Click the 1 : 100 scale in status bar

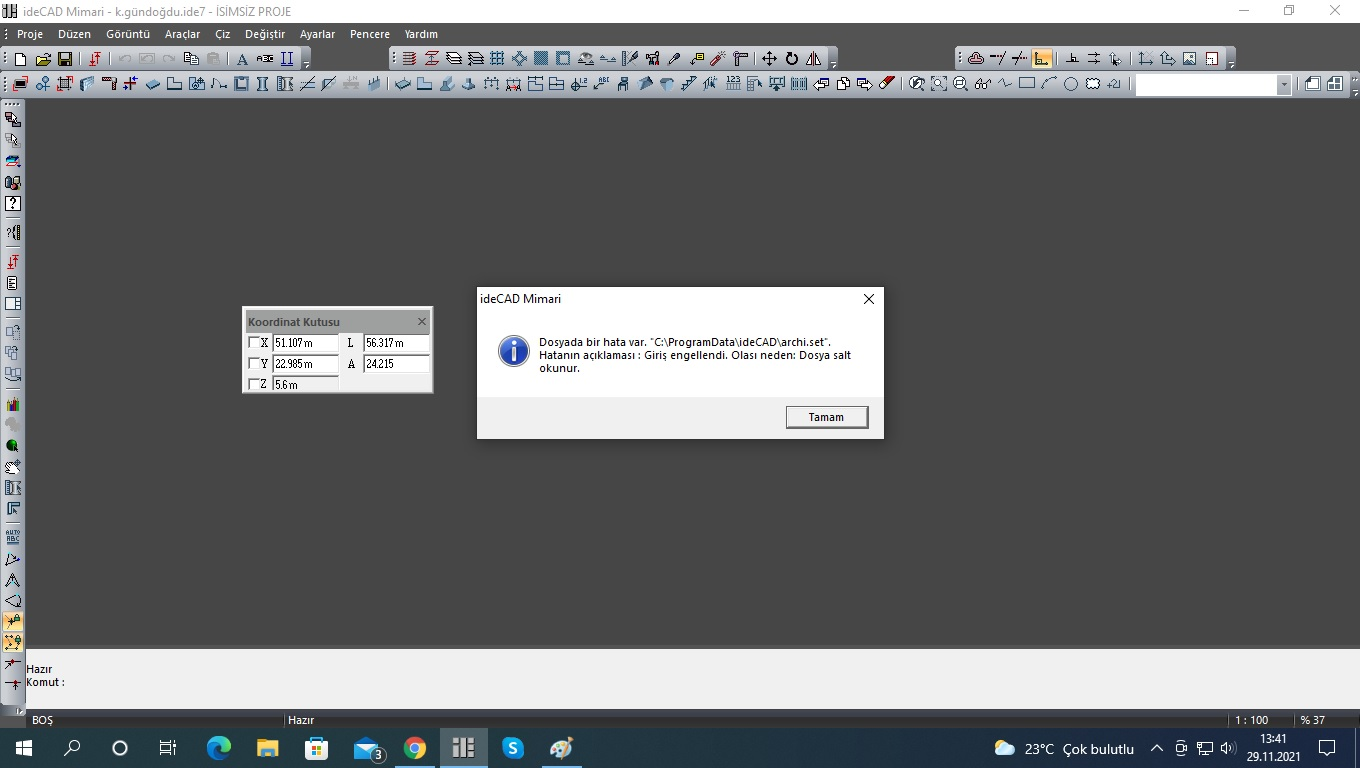1251,720
